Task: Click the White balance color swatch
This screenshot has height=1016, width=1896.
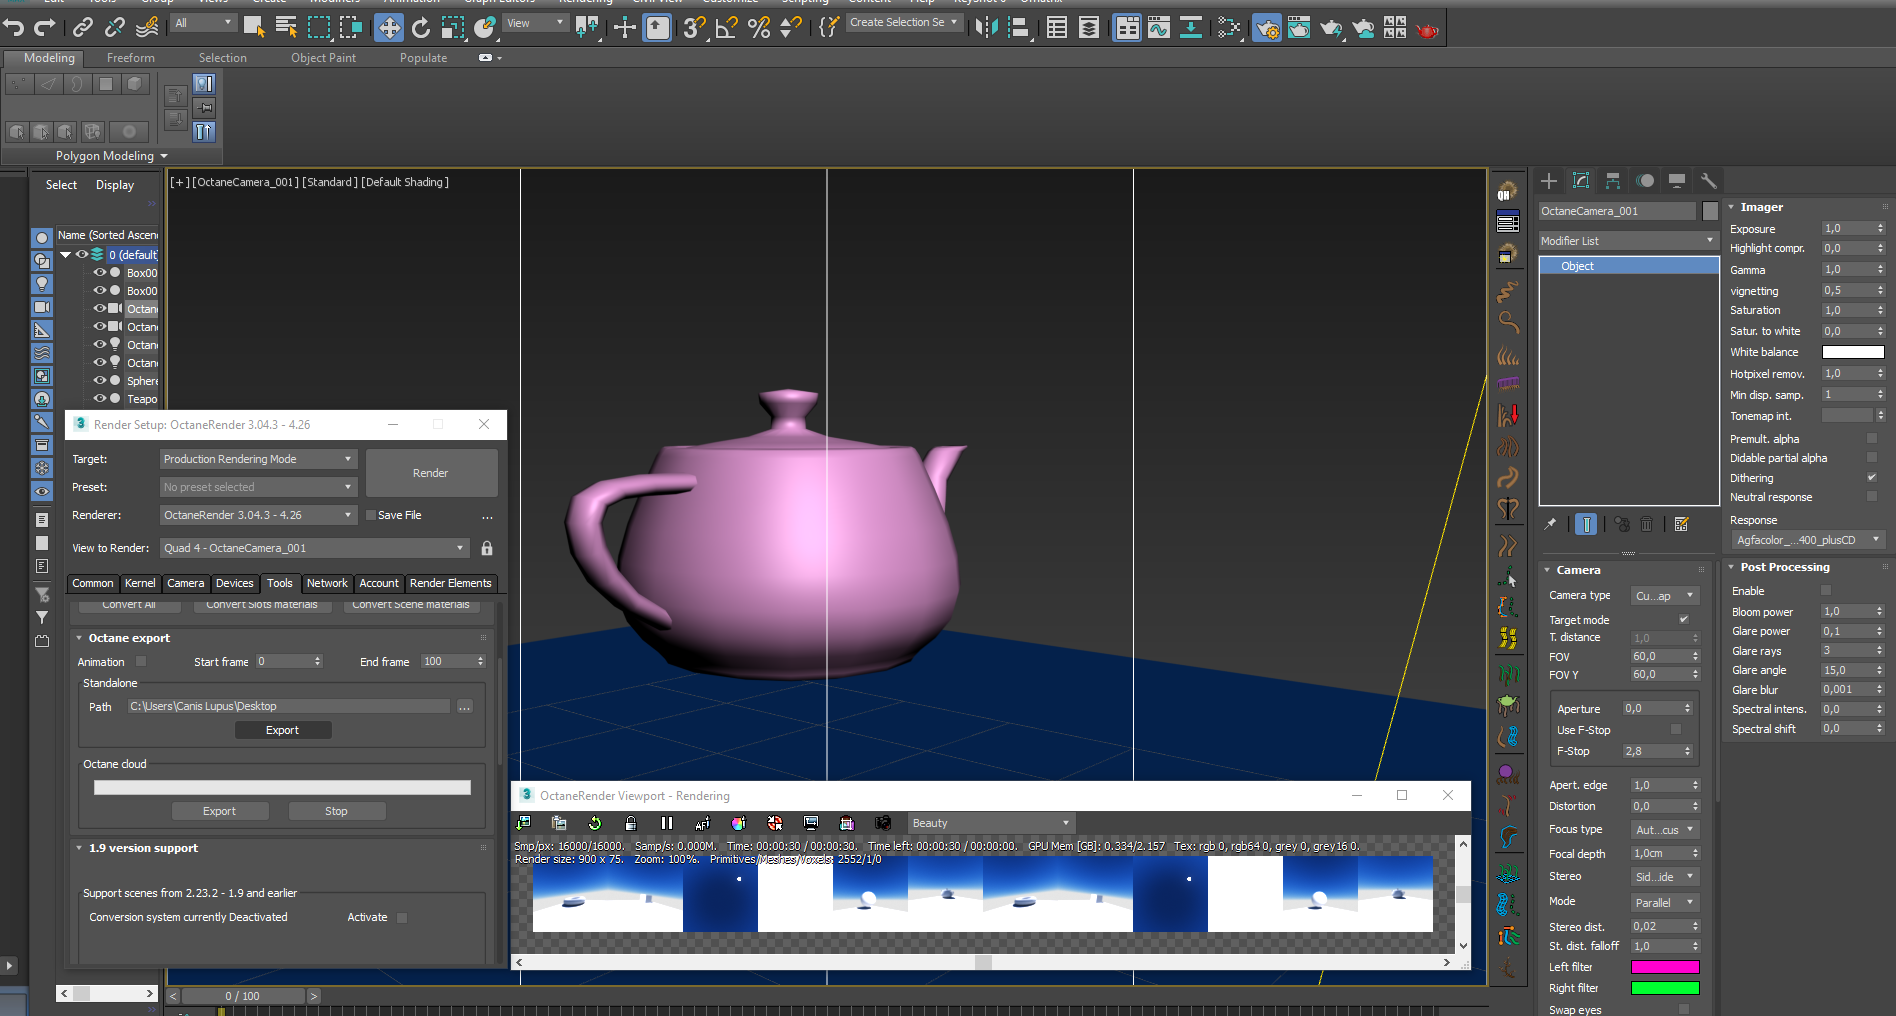Action: 1853,352
